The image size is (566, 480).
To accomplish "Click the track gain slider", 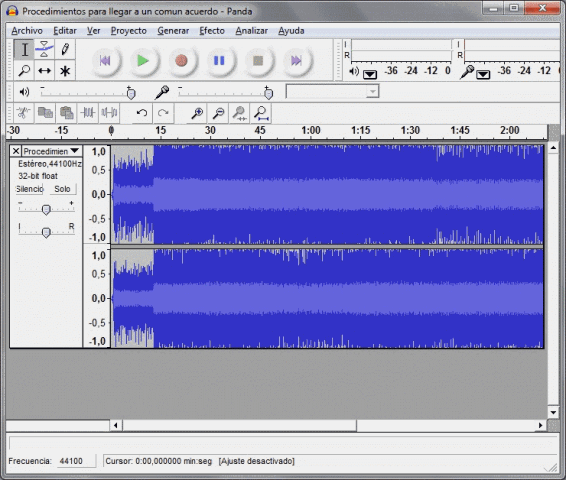I will 46,209.
